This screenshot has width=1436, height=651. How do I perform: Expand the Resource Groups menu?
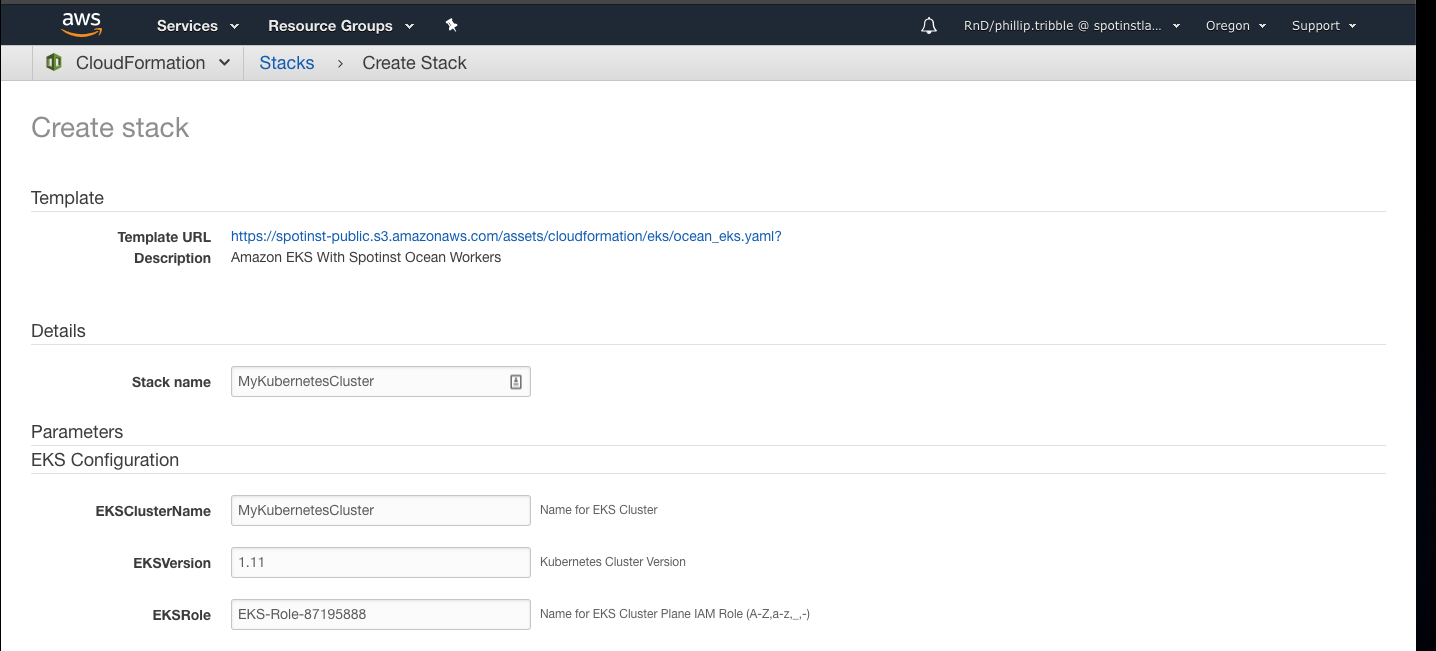click(x=342, y=26)
